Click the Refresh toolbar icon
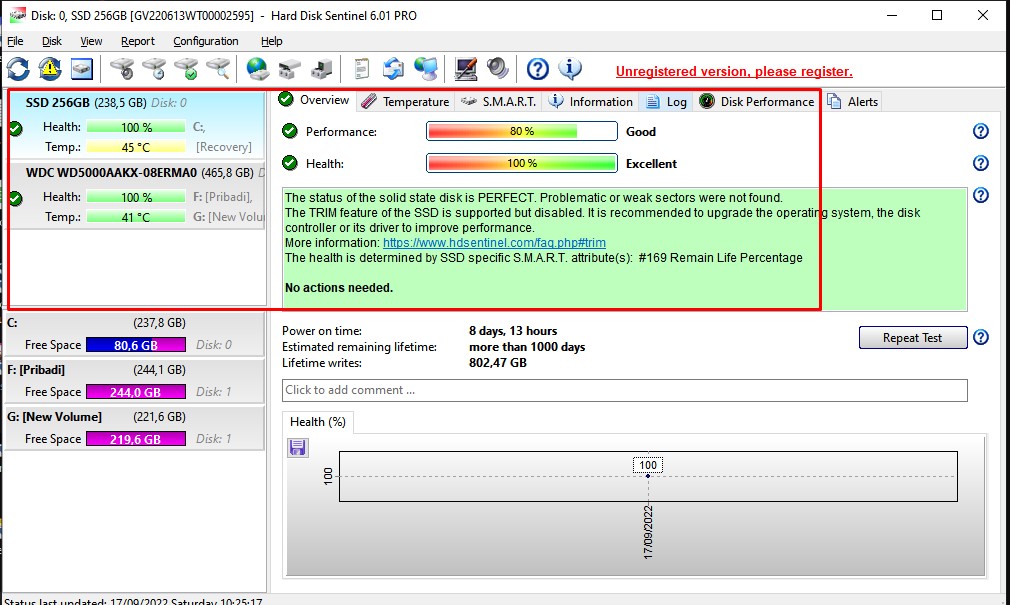This screenshot has width=1010, height=605. pyautogui.click(x=19, y=69)
